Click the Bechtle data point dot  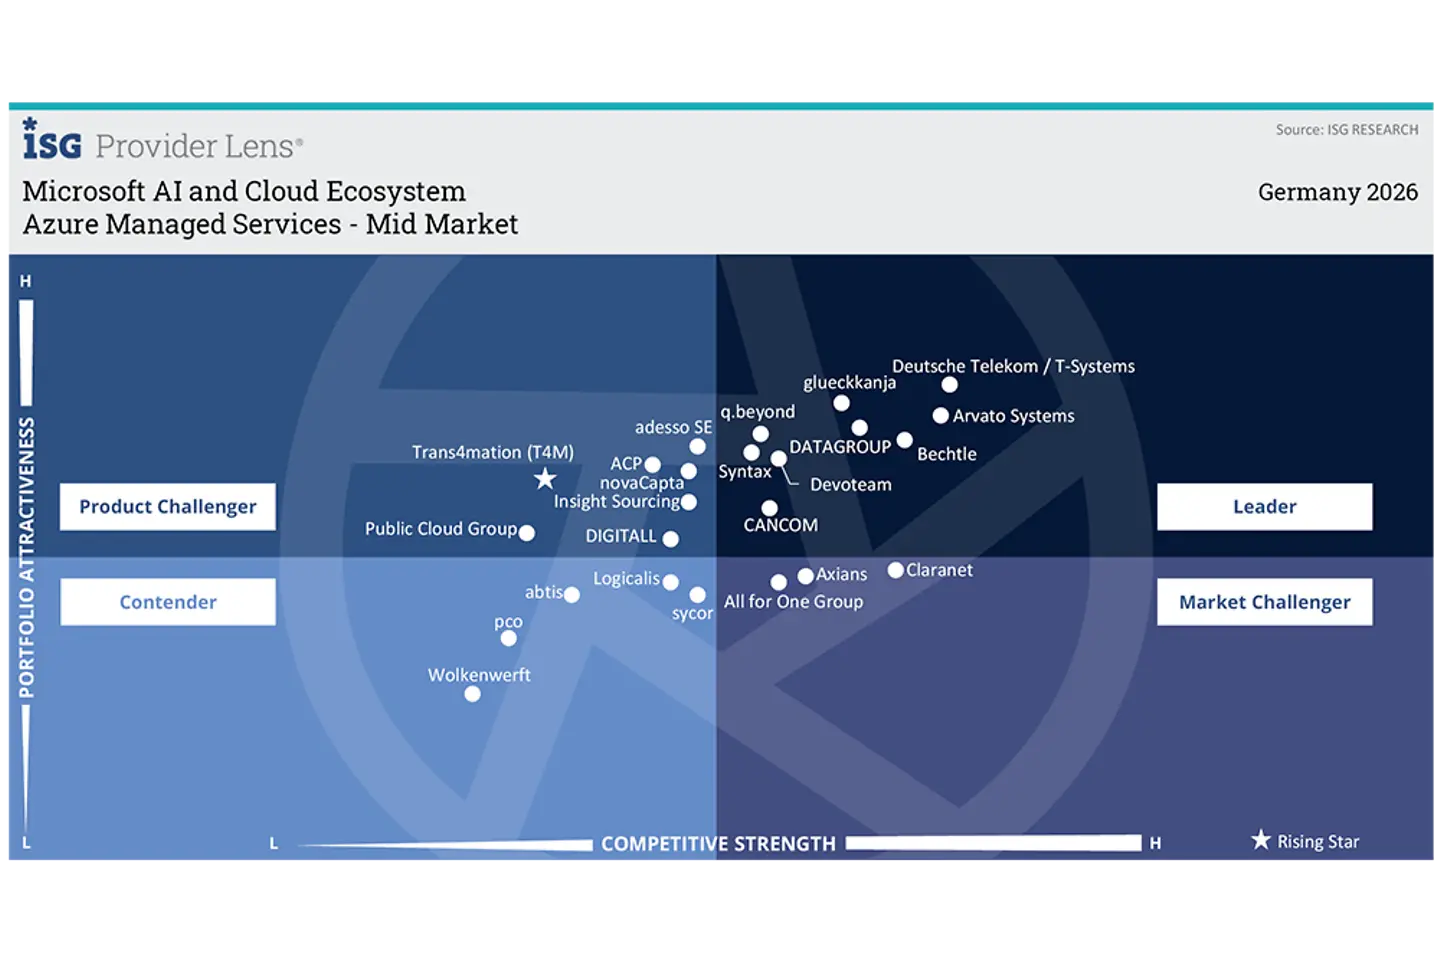[905, 440]
